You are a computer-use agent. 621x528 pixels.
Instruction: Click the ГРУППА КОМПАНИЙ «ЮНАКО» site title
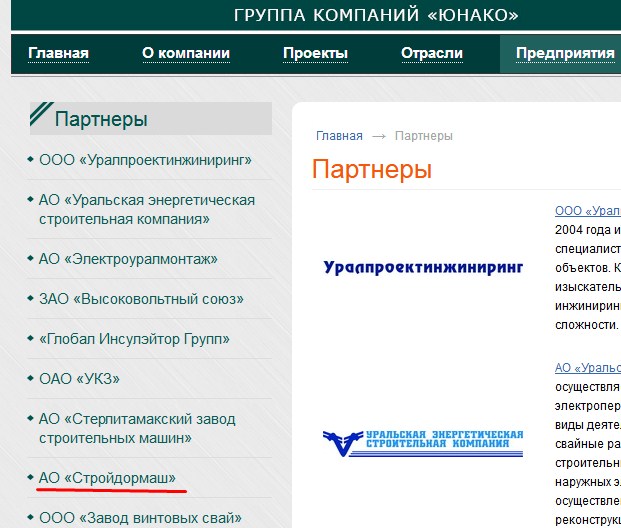tap(376, 15)
